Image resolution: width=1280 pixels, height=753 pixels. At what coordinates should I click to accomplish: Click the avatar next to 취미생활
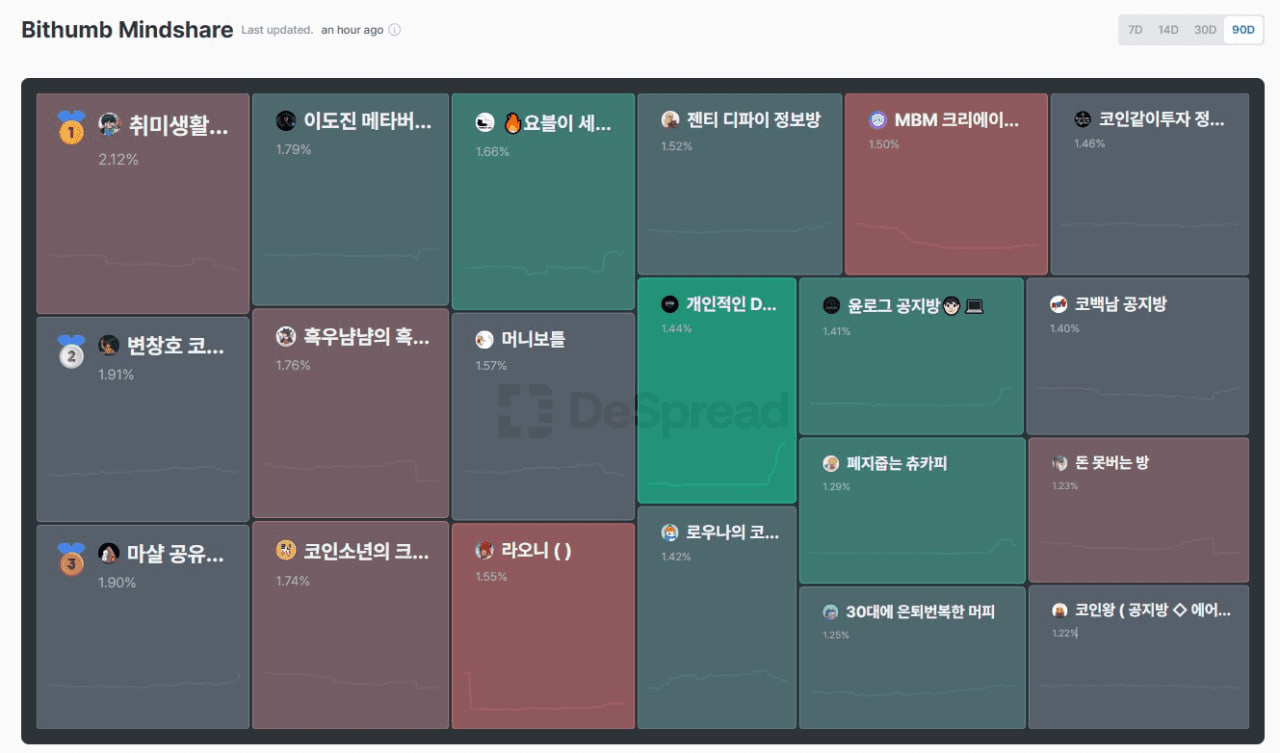click(109, 125)
